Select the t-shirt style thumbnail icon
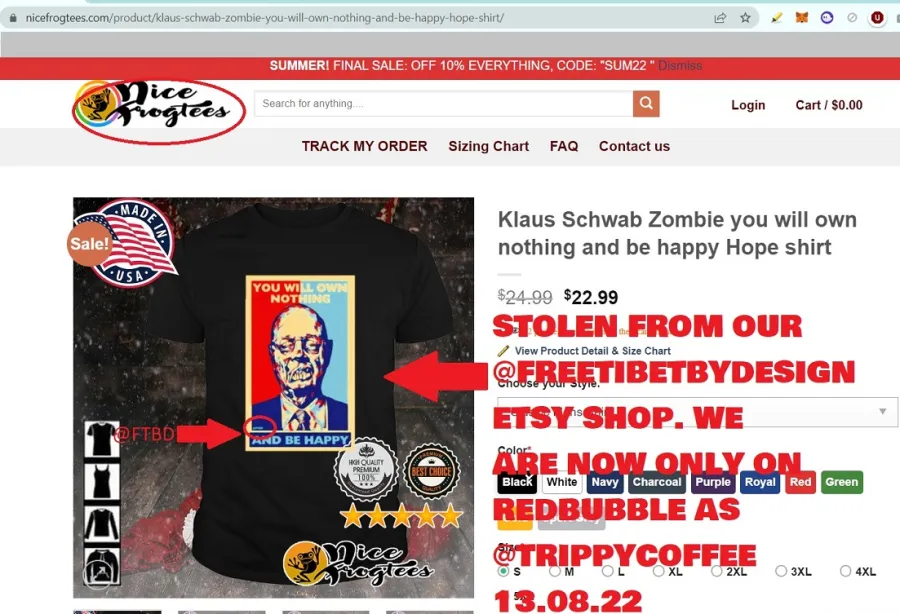Image resolution: width=900 pixels, height=614 pixels. [102, 440]
